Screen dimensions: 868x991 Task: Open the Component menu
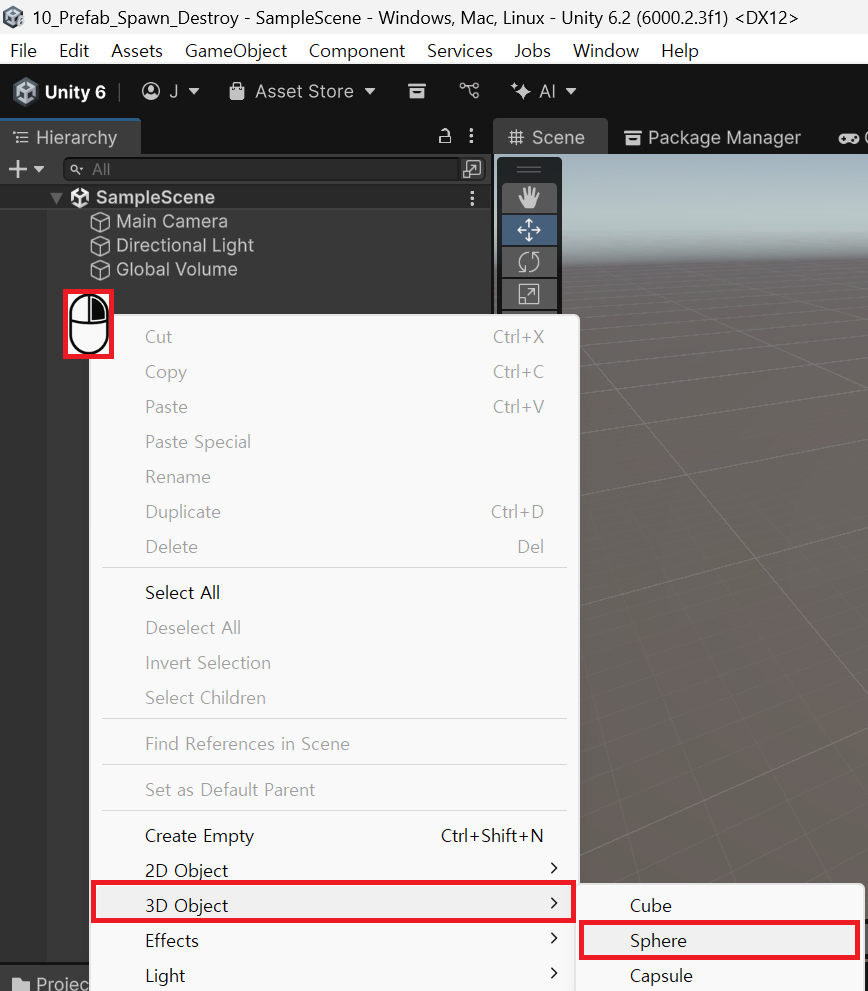(357, 51)
